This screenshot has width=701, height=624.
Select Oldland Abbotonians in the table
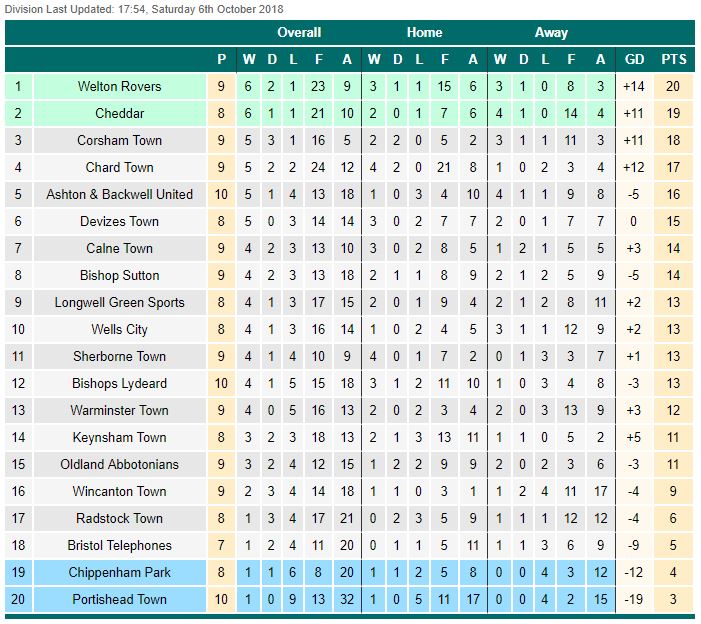click(119, 464)
